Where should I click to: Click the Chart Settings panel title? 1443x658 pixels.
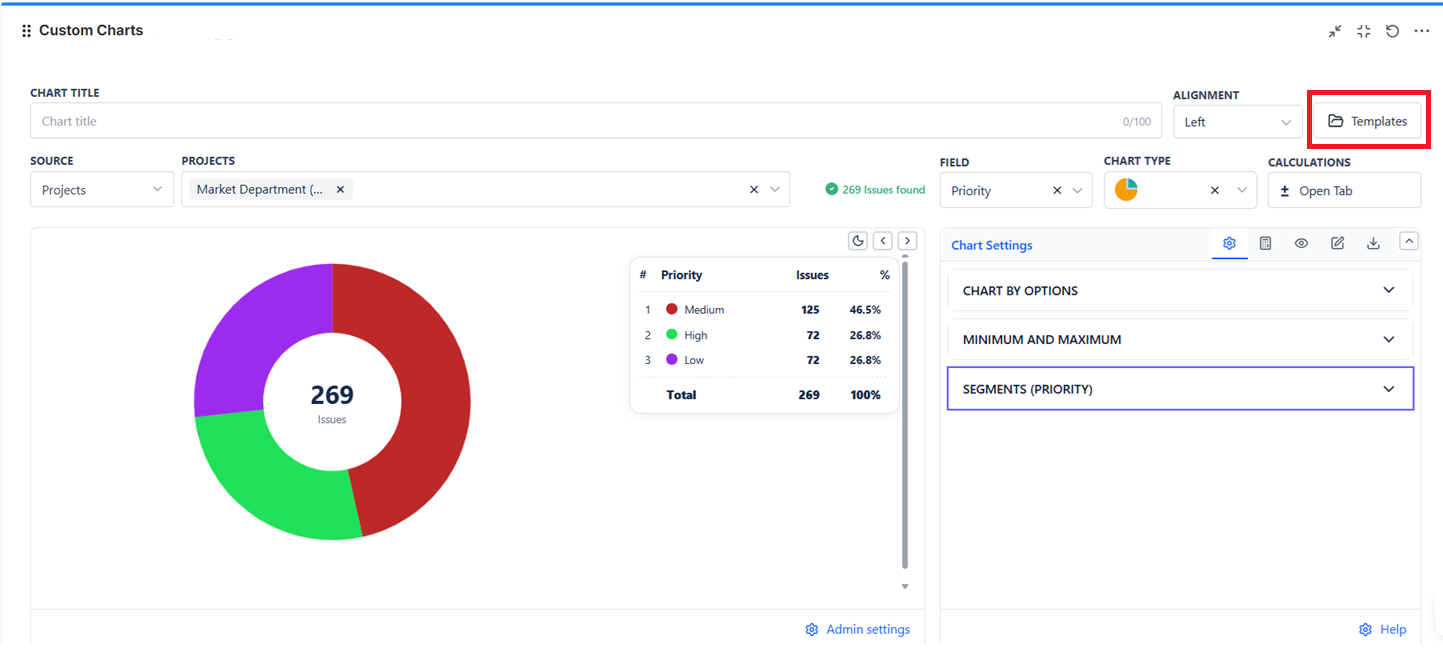pyautogui.click(x=991, y=245)
